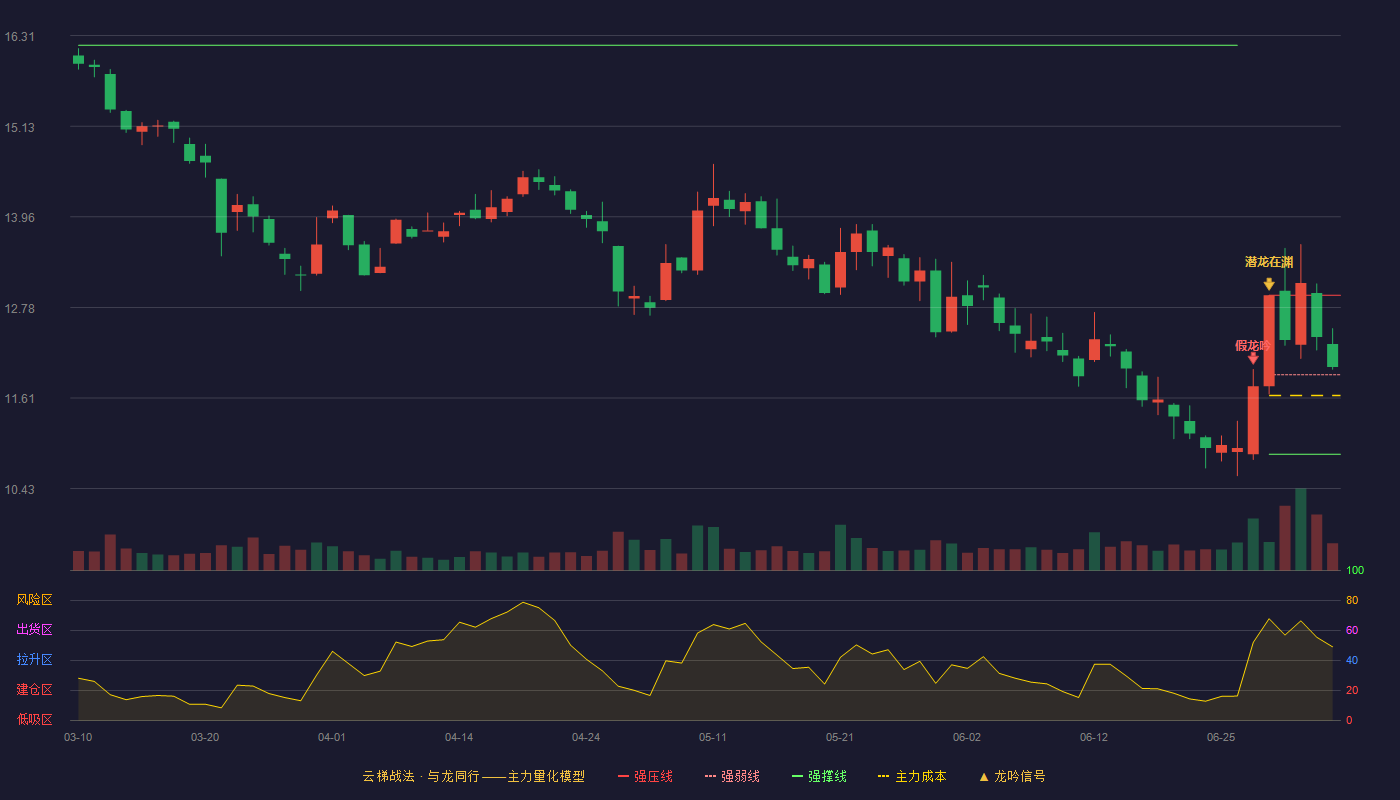Click the 10.43 price axis label
The image size is (1400, 800).
tap(19, 489)
